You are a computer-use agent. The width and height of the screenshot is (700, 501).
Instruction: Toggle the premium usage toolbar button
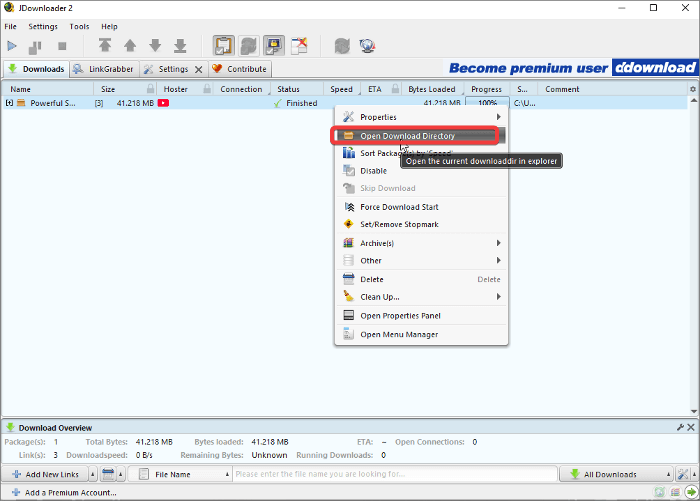273,46
